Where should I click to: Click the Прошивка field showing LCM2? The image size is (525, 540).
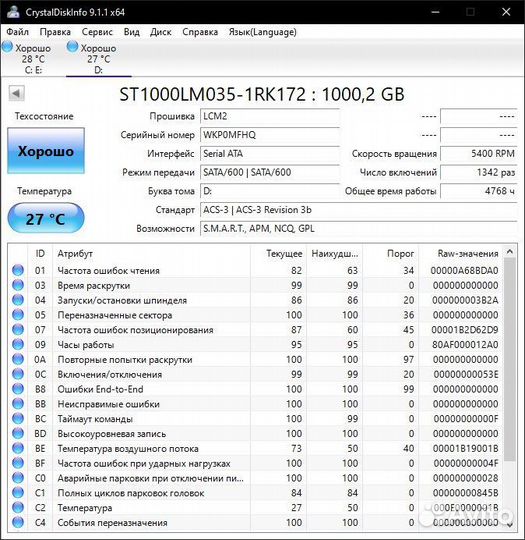(x=270, y=116)
